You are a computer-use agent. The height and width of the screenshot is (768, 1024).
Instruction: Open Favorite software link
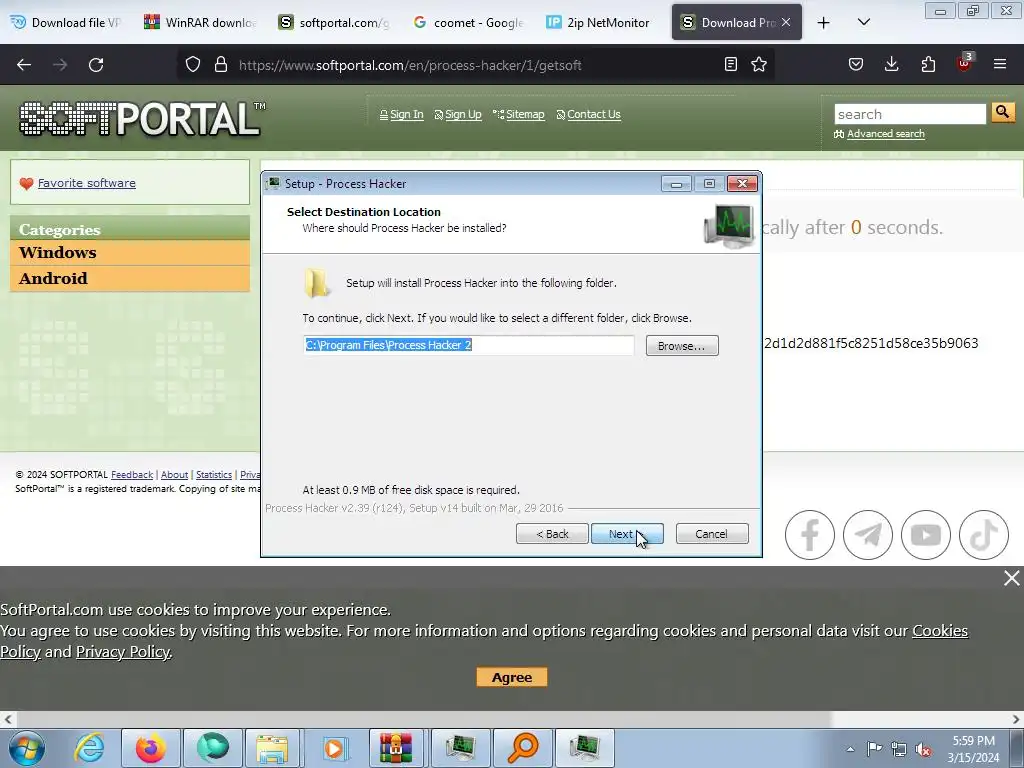pos(87,183)
